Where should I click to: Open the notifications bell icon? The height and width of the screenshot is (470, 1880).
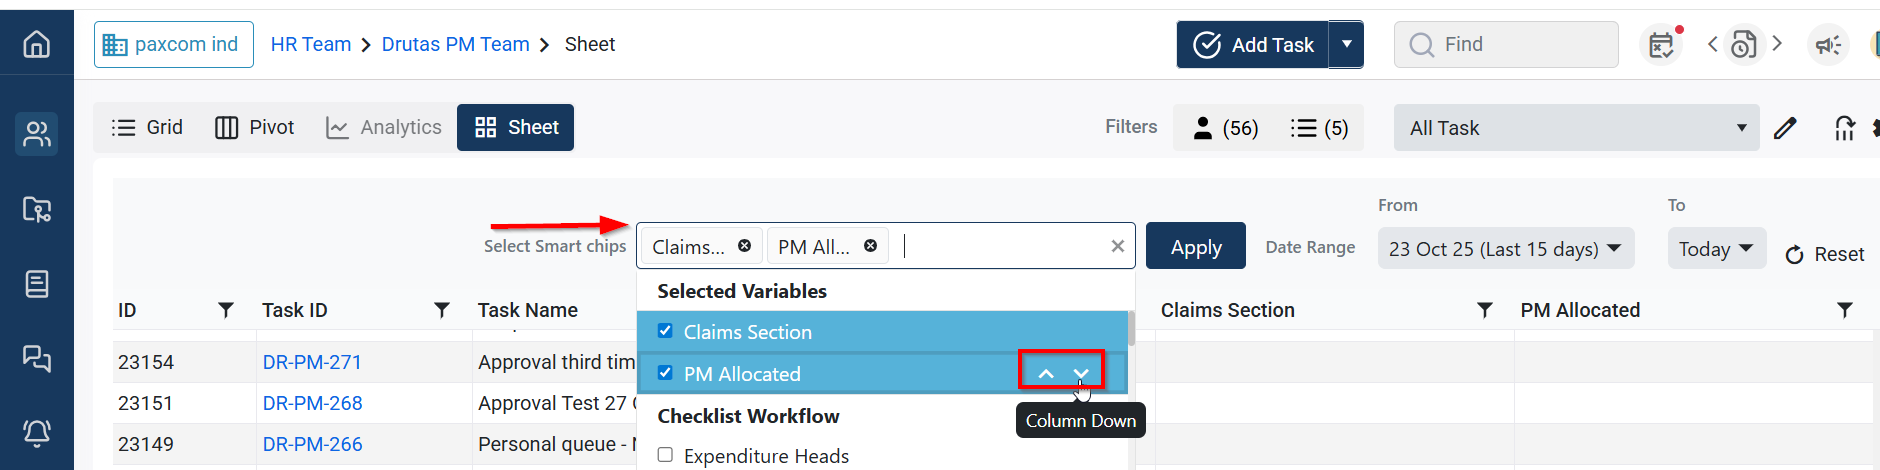37,432
